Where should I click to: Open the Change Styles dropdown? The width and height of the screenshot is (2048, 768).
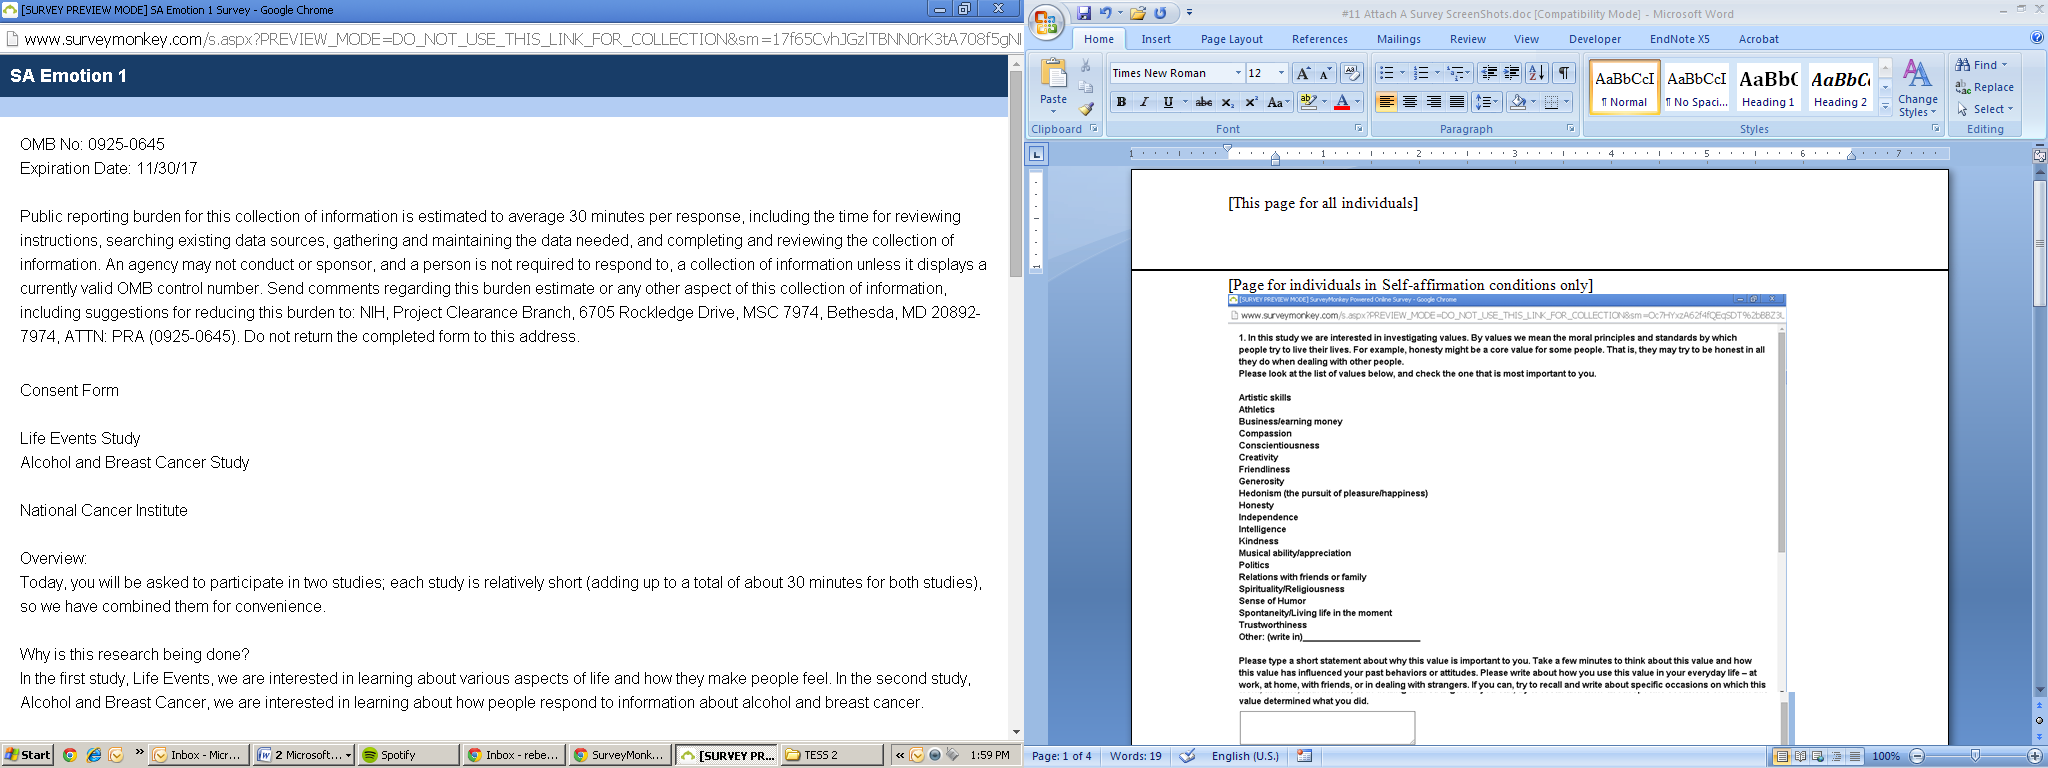(1917, 88)
